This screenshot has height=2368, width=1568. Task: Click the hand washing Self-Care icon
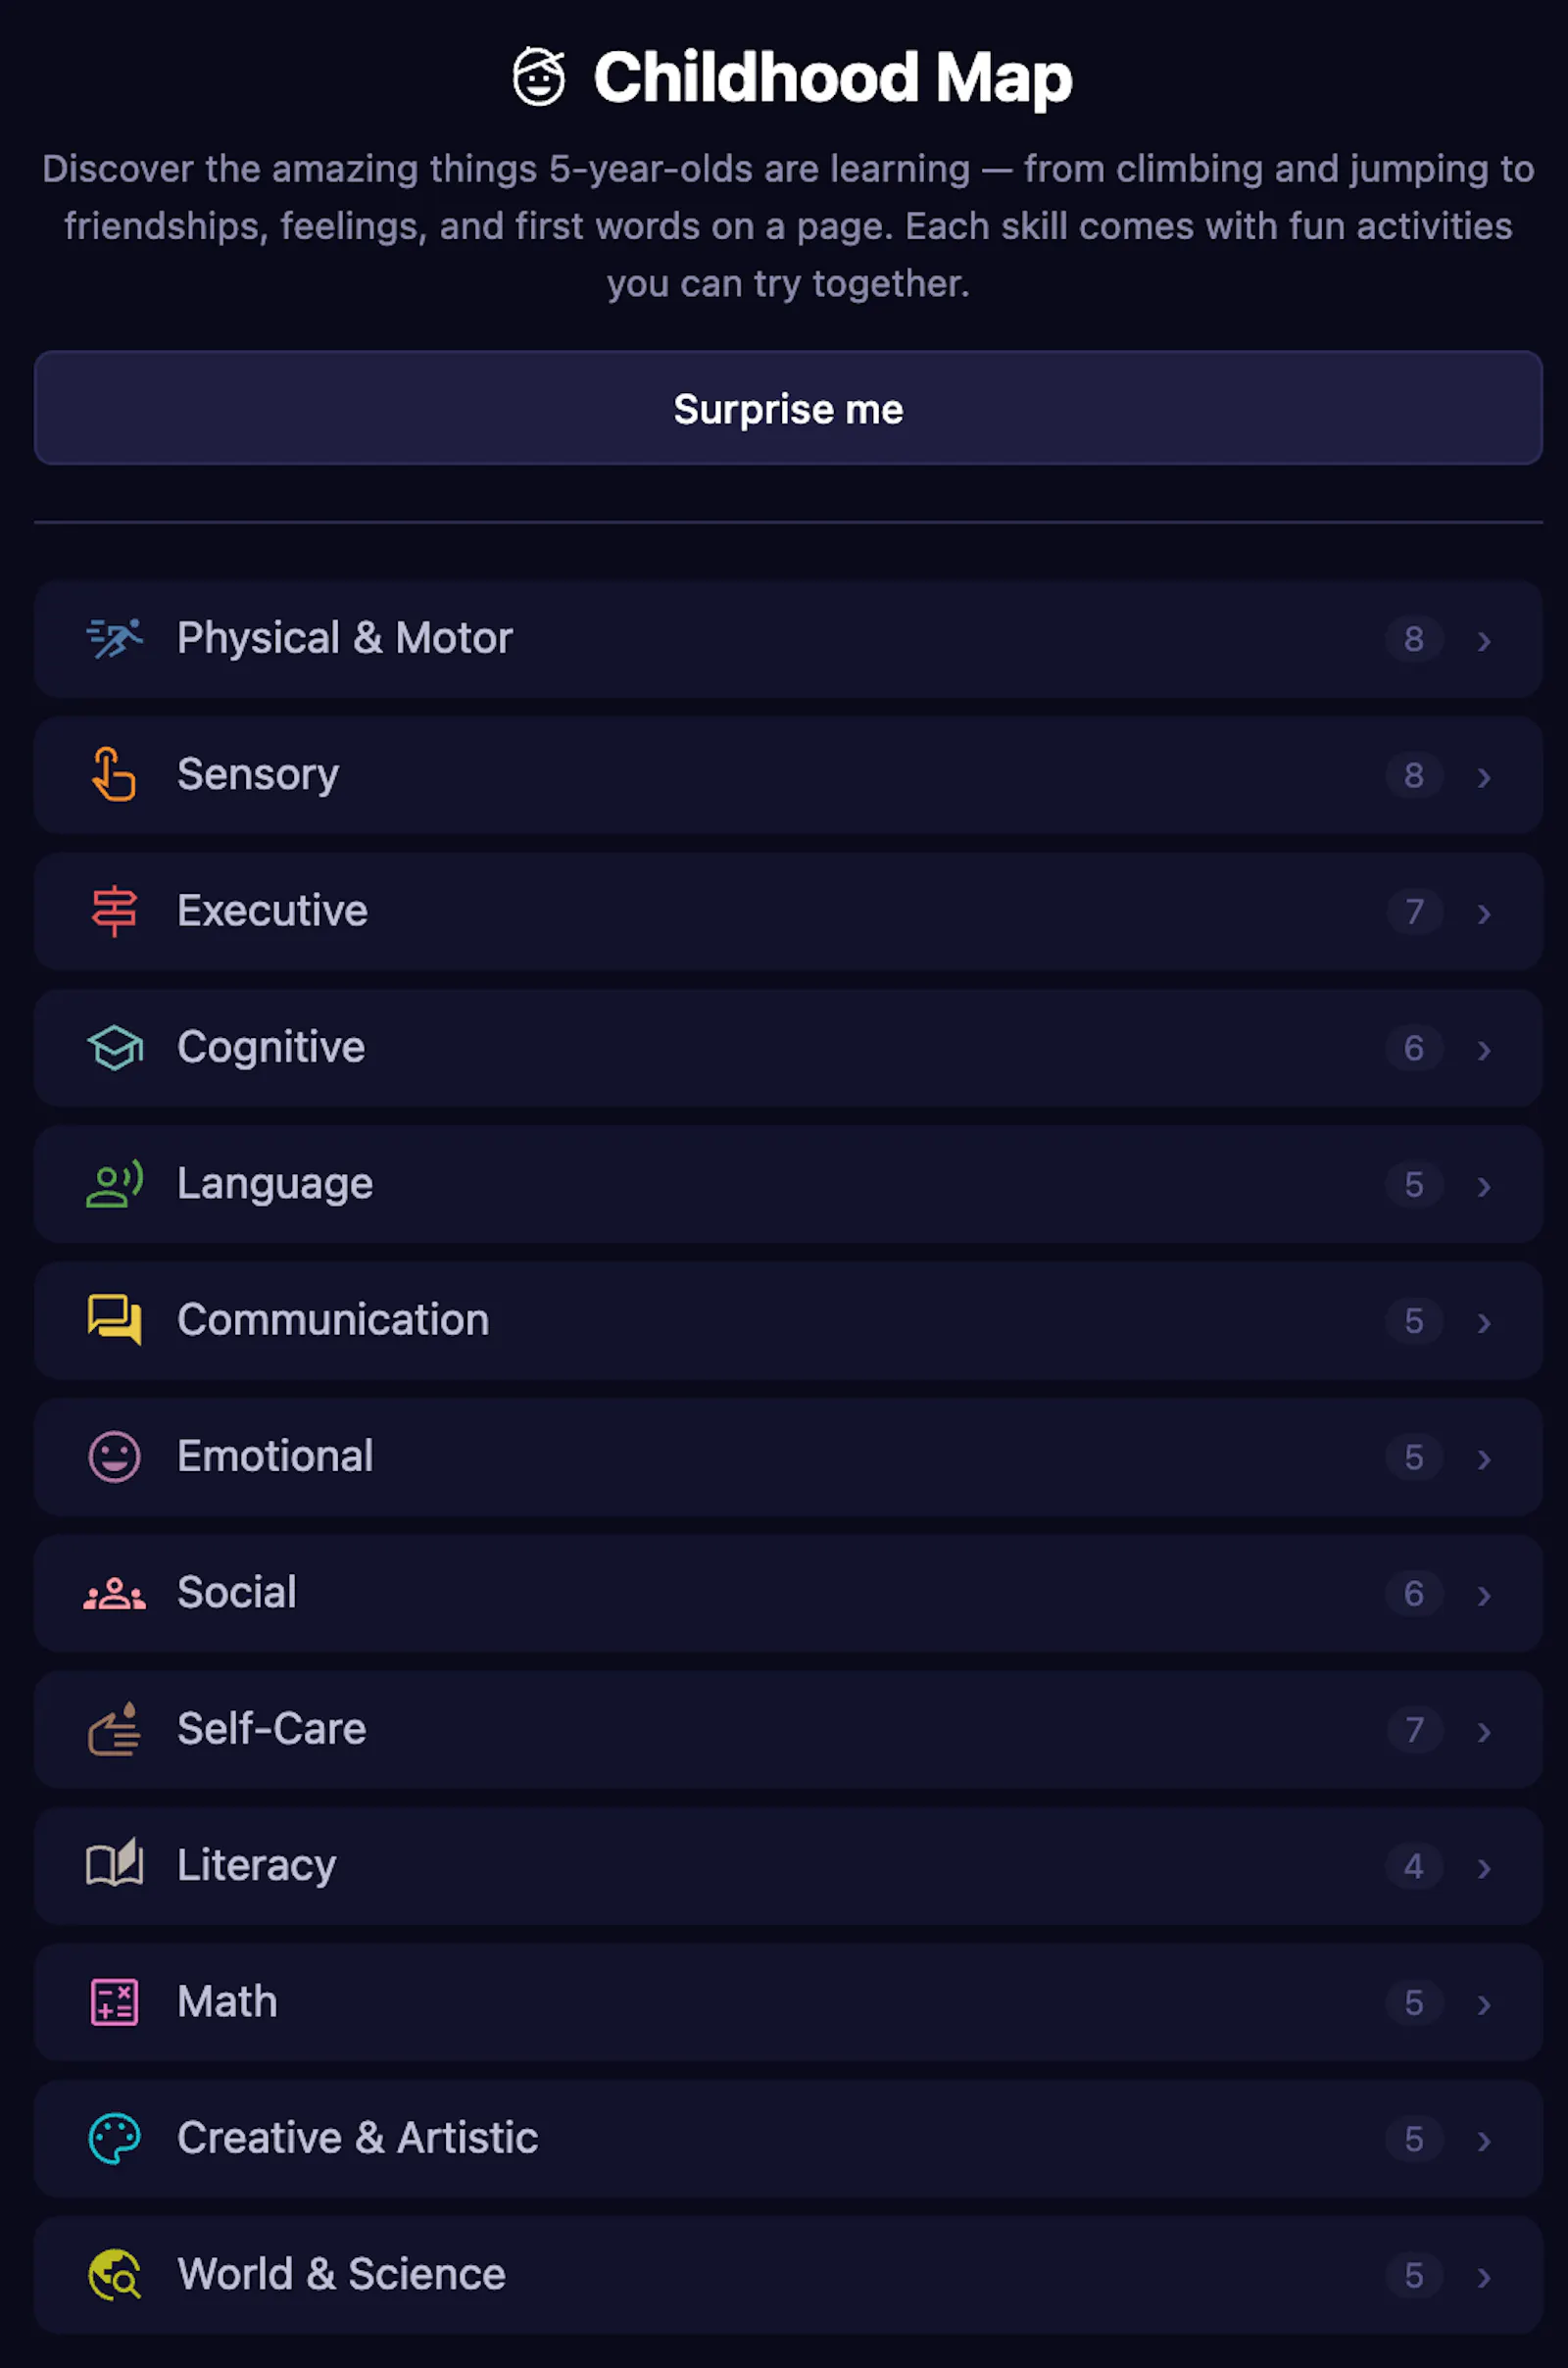click(114, 1729)
